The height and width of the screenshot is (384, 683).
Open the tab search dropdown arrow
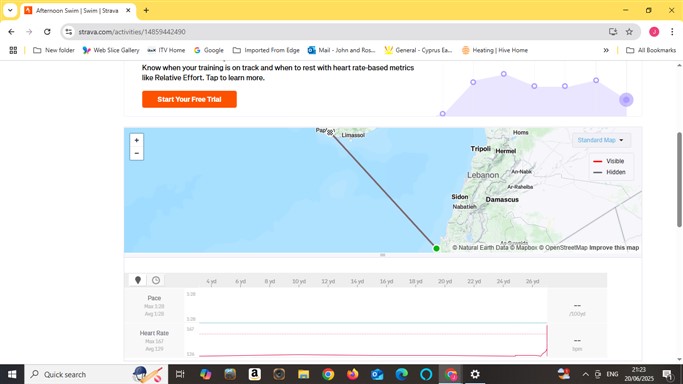coord(10,10)
